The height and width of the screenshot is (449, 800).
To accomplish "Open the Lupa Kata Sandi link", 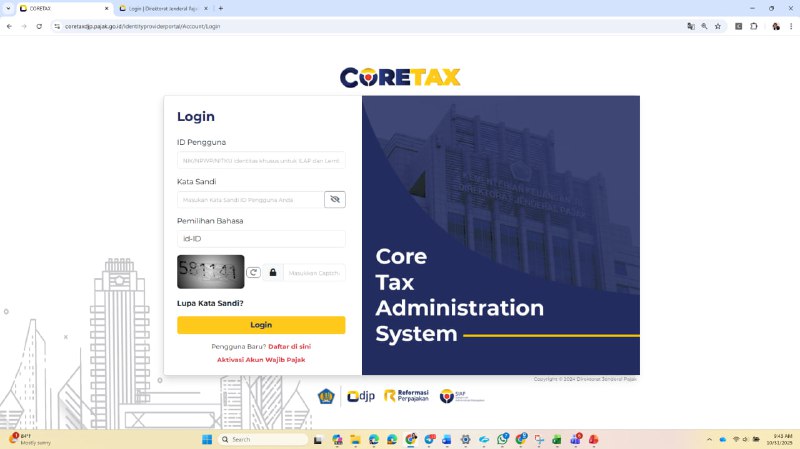I will [210, 303].
